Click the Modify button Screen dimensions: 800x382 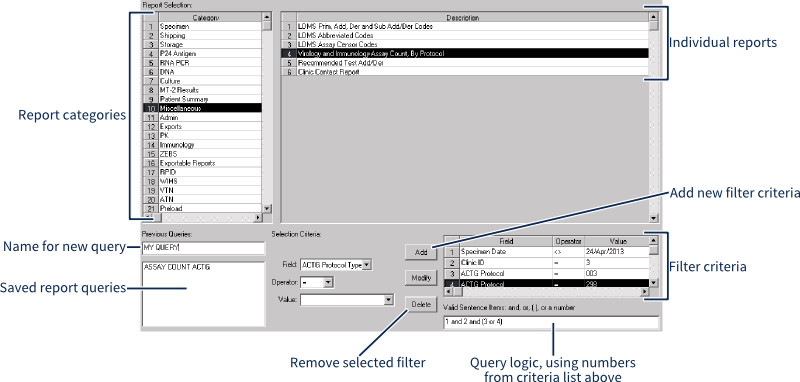421,278
